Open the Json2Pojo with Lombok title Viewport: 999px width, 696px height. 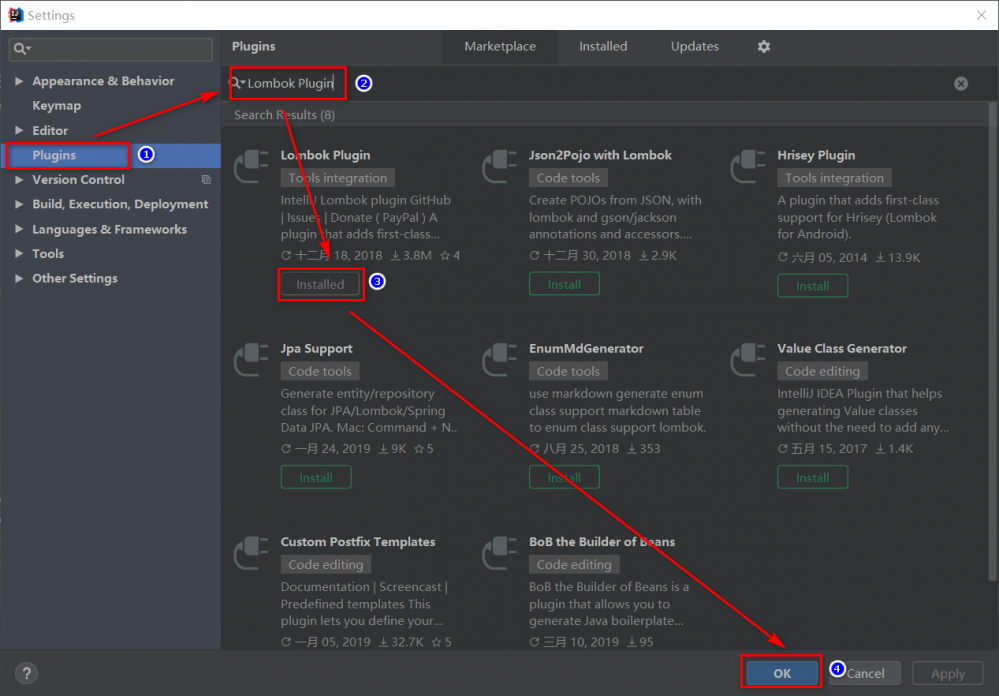click(600, 156)
